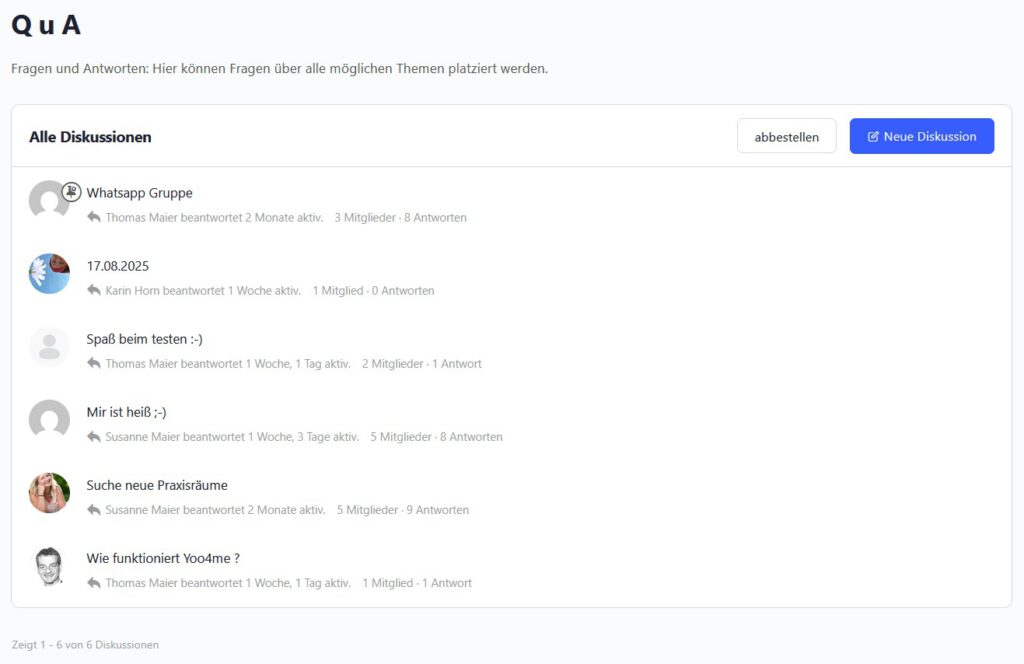Unsubscribe using the abbestellen button

pos(786,136)
